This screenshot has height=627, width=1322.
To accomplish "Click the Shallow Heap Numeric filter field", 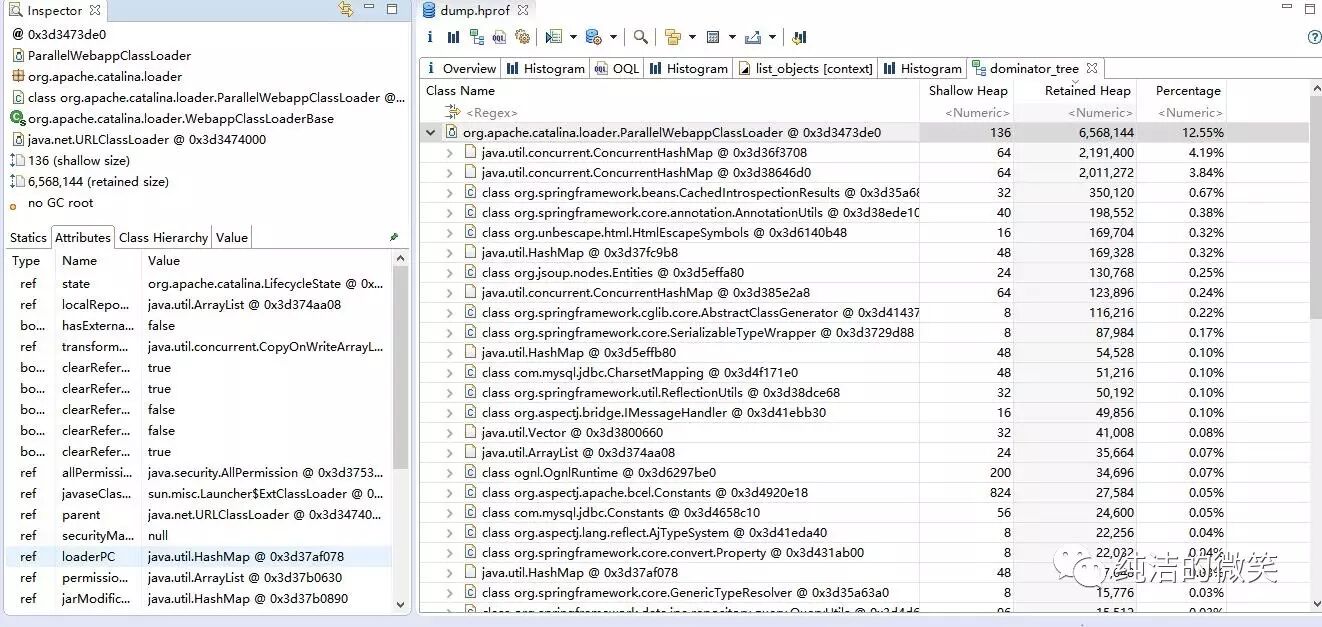I will [x=967, y=112].
